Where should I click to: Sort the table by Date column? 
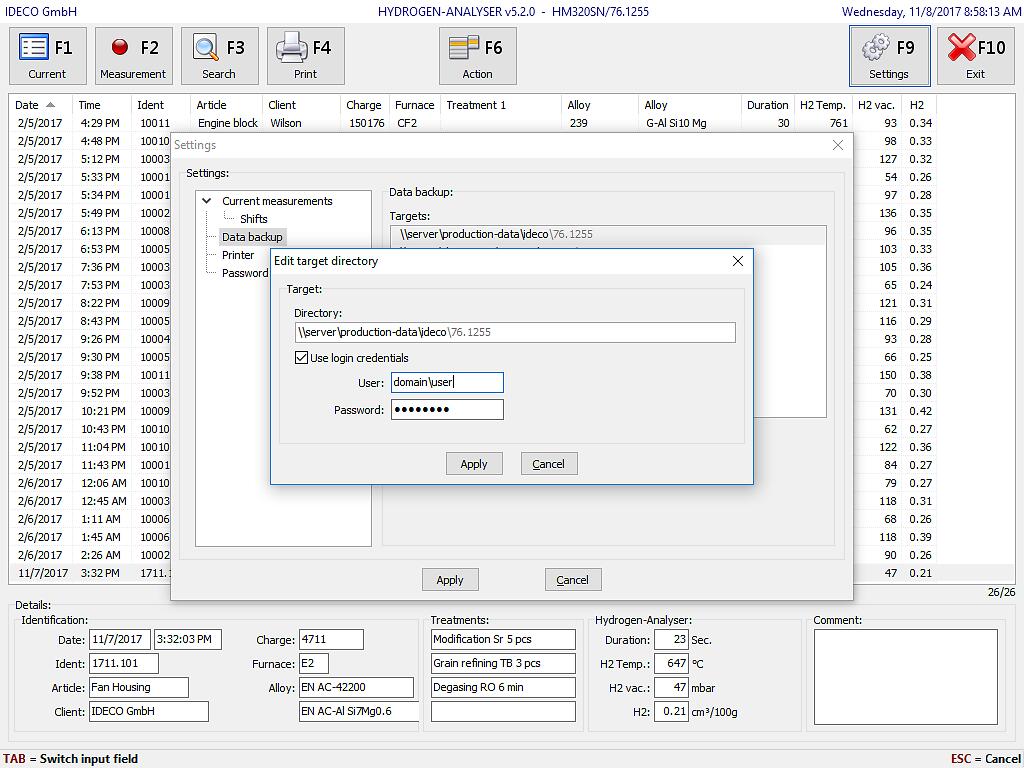[27, 105]
